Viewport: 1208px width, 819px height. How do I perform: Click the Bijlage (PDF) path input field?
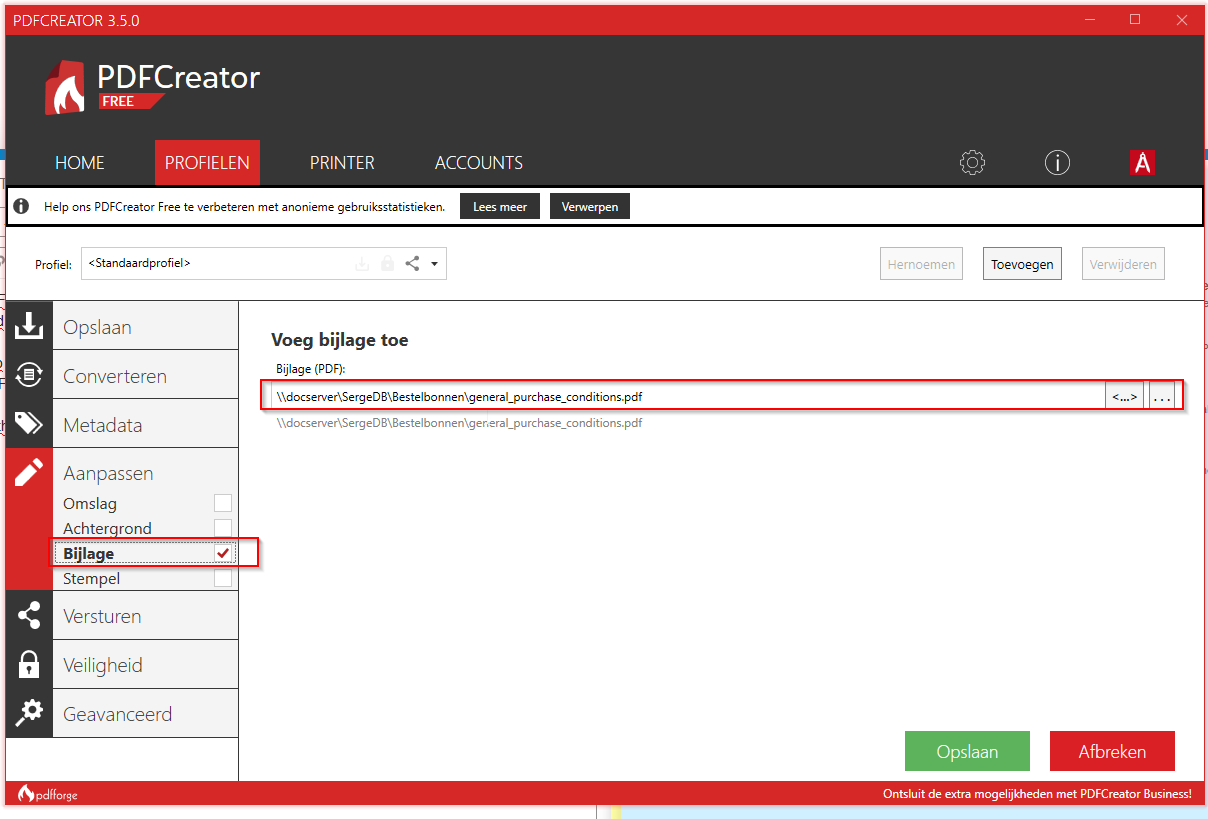click(686, 397)
